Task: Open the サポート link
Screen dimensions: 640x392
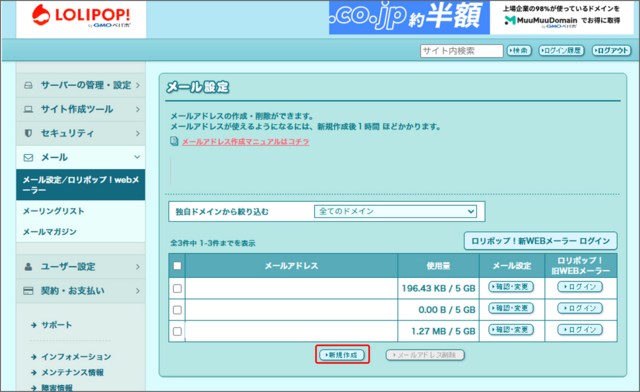Action: [x=57, y=325]
